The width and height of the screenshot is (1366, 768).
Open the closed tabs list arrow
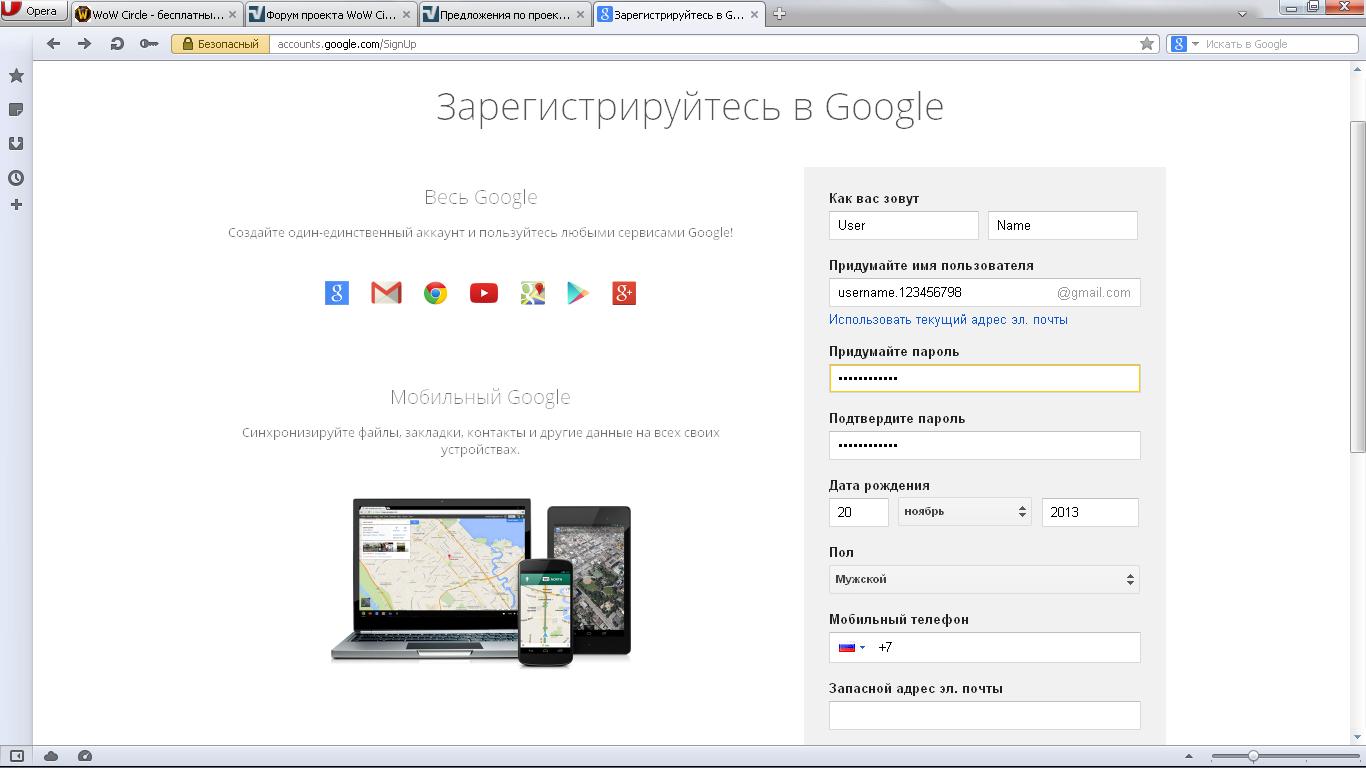[x=1242, y=14]
